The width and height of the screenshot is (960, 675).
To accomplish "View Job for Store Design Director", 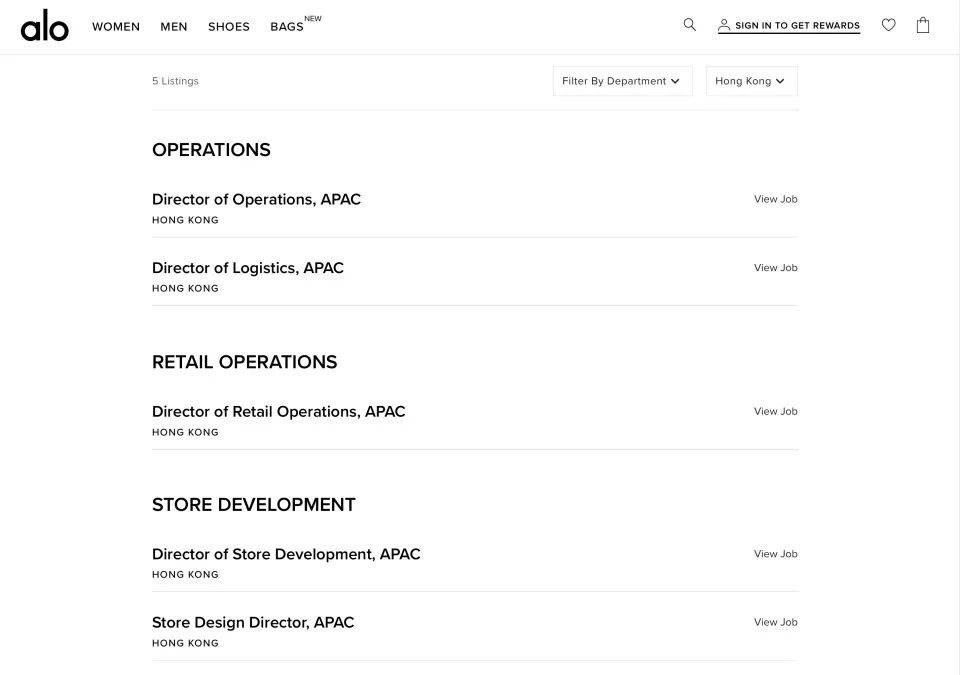I will pos(775,623).
